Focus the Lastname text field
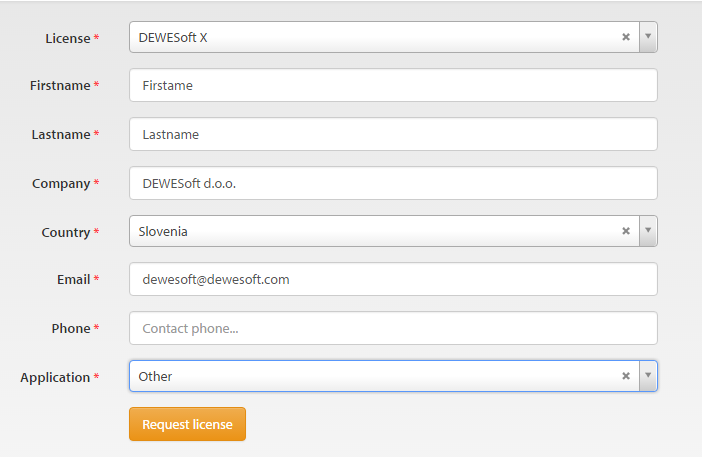The width and height of the screenshot is (702, 457). pyautogui.click(x=393, y=134)
